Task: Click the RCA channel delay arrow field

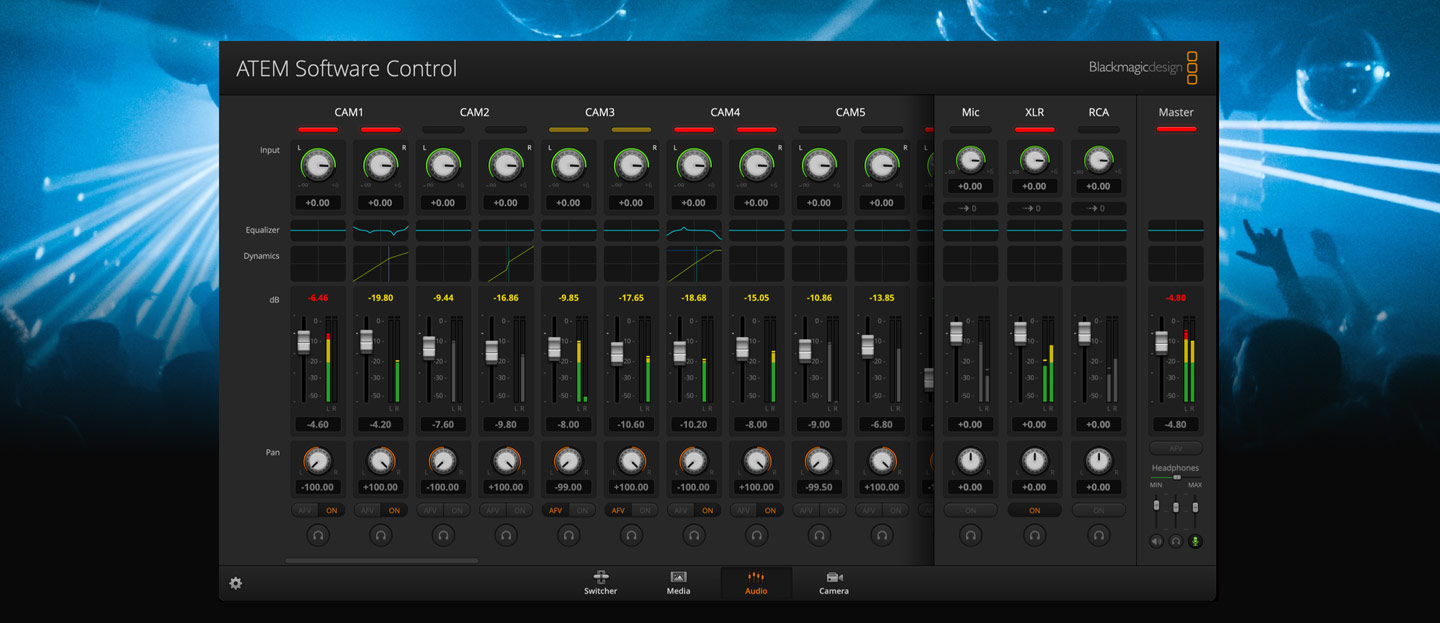Action: 1098,208
